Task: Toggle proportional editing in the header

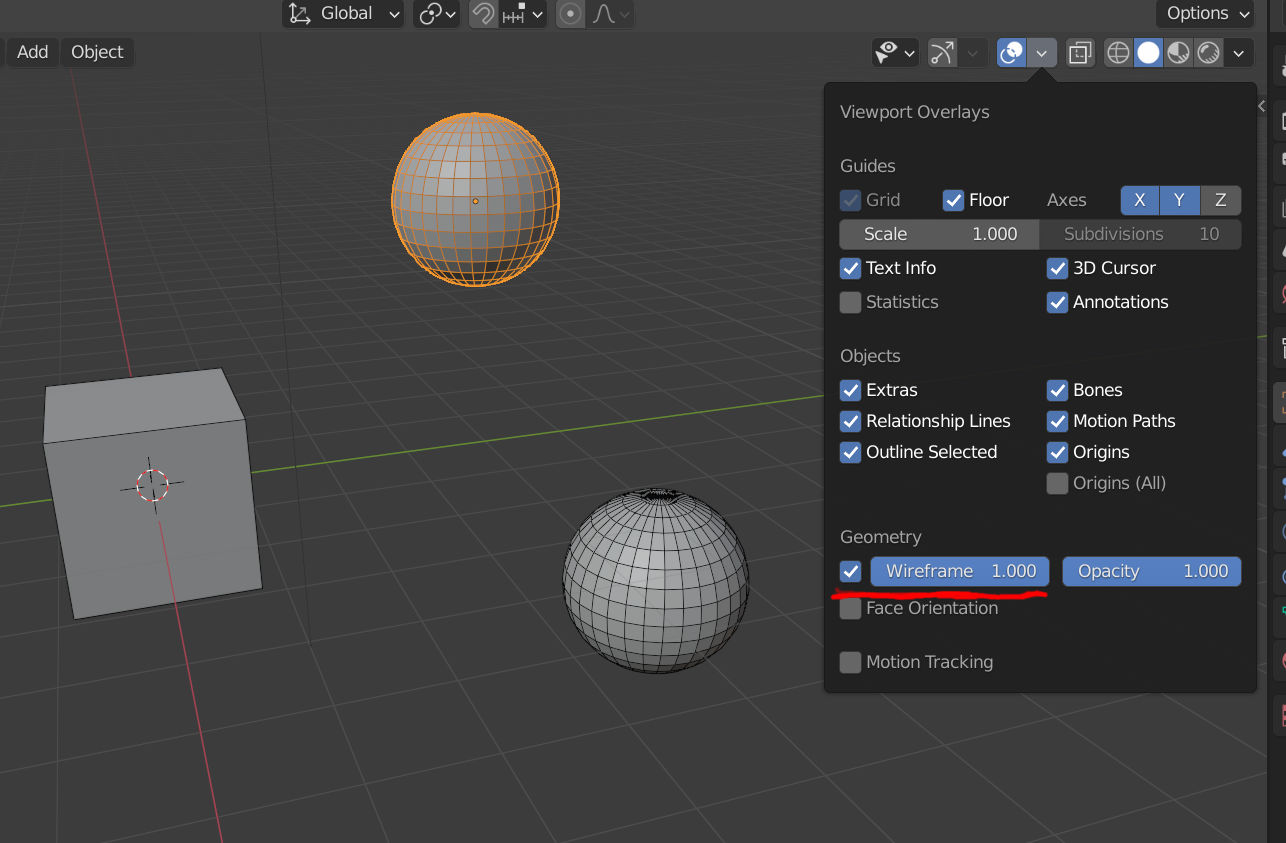Action: point(569,14)
